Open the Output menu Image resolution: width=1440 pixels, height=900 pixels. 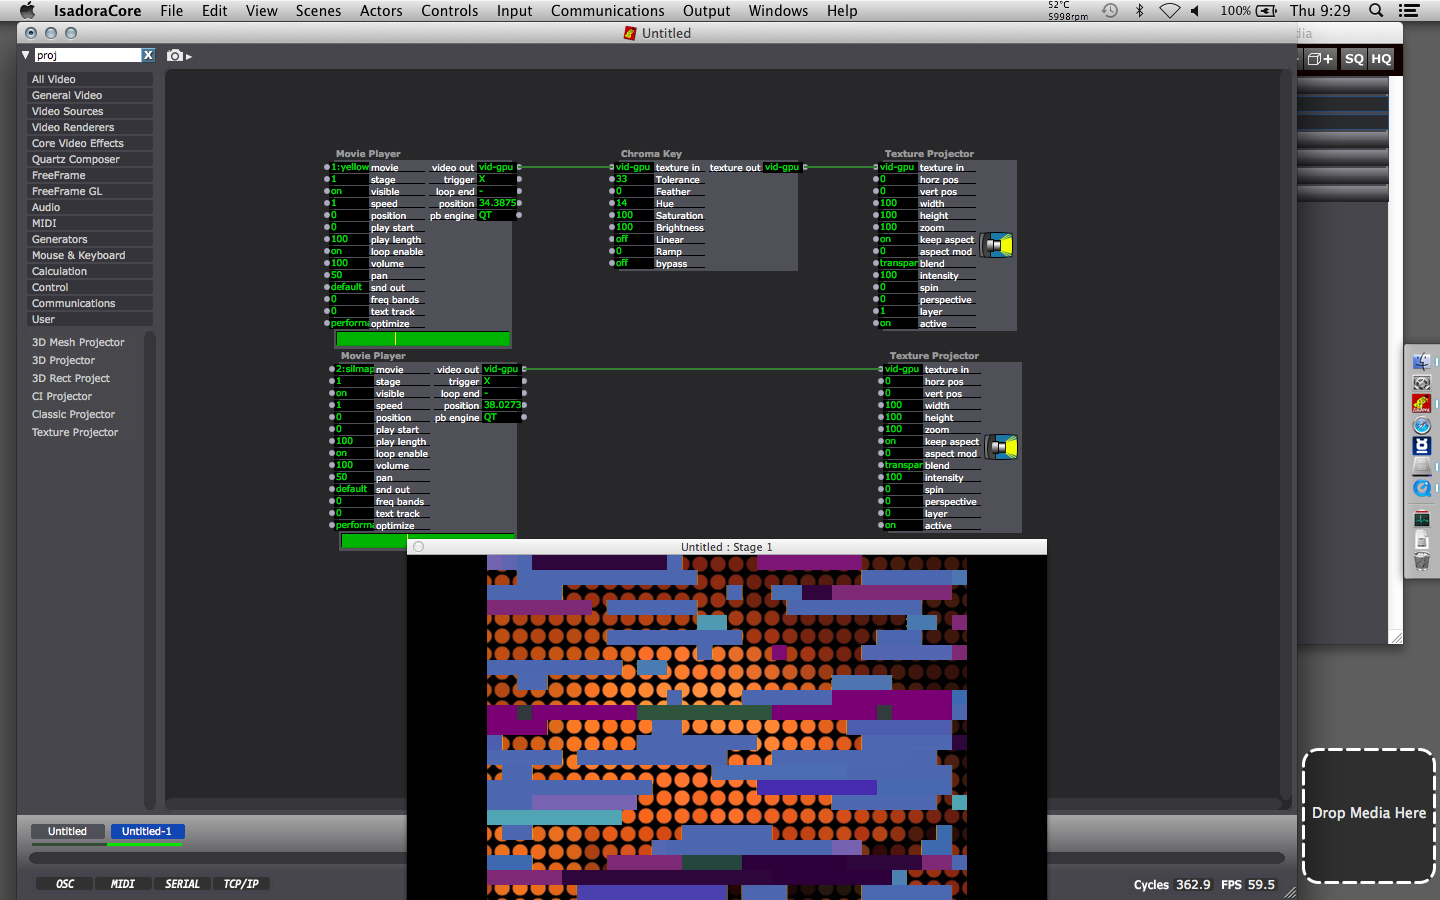pos(706,11)
